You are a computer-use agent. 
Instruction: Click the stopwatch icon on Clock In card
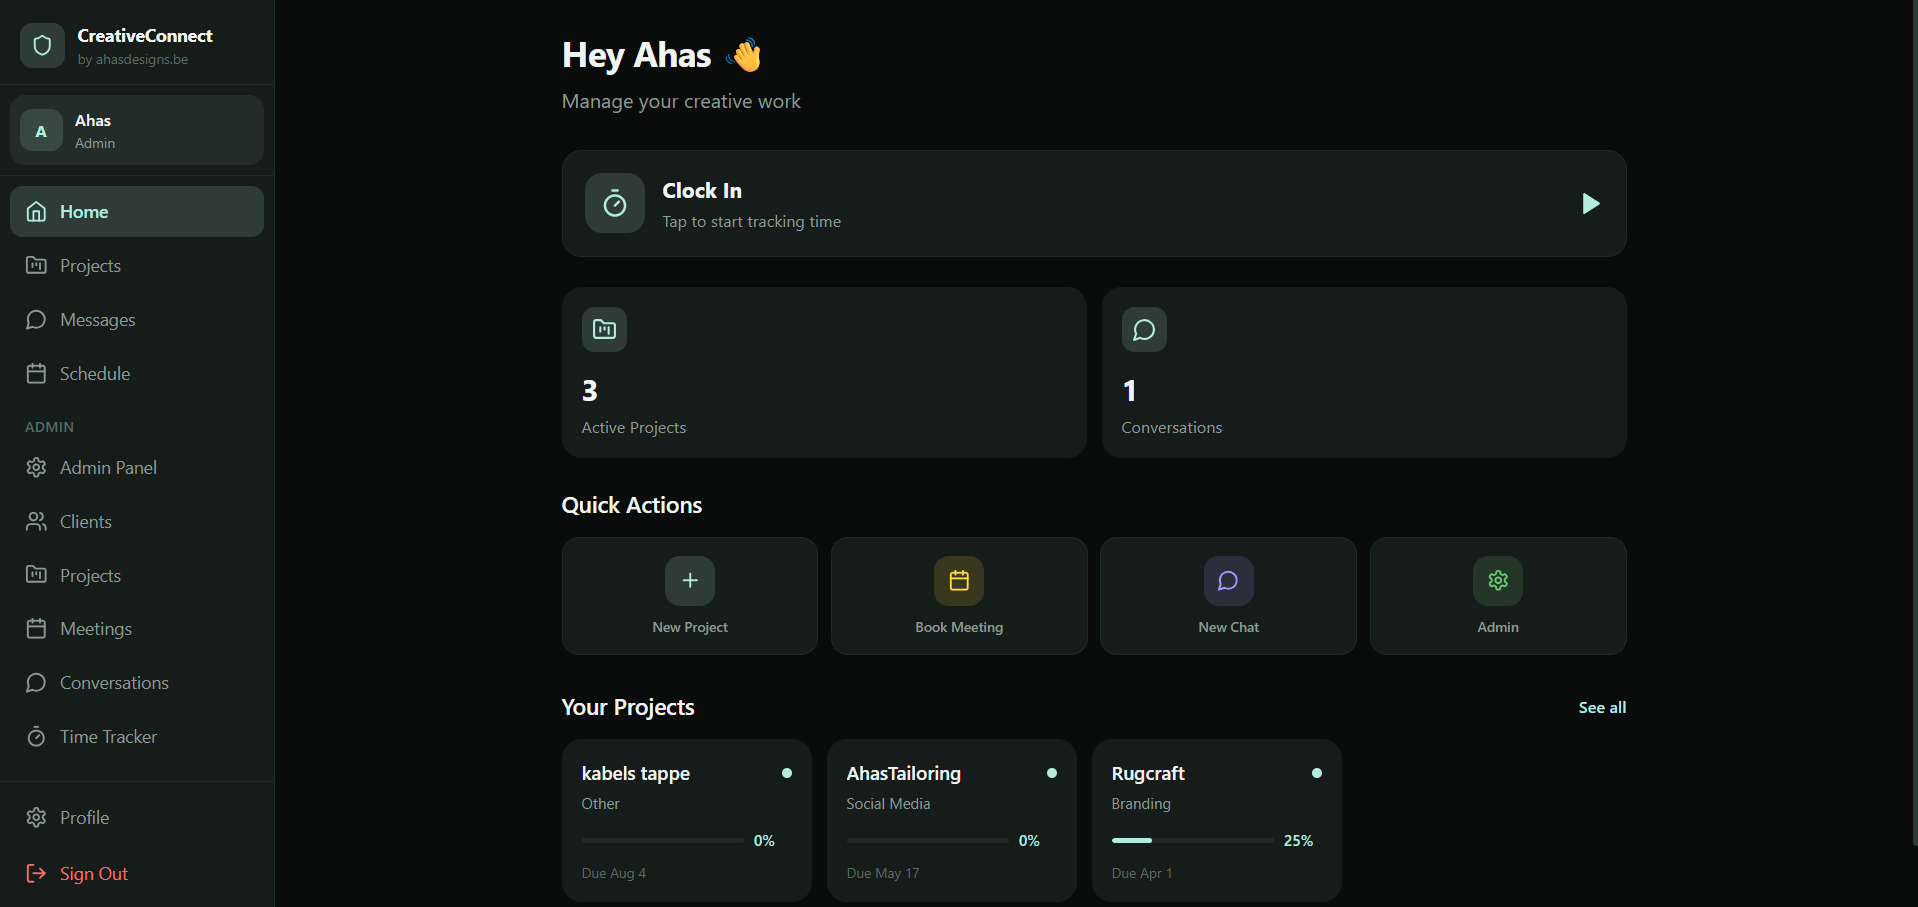point(614,203)
